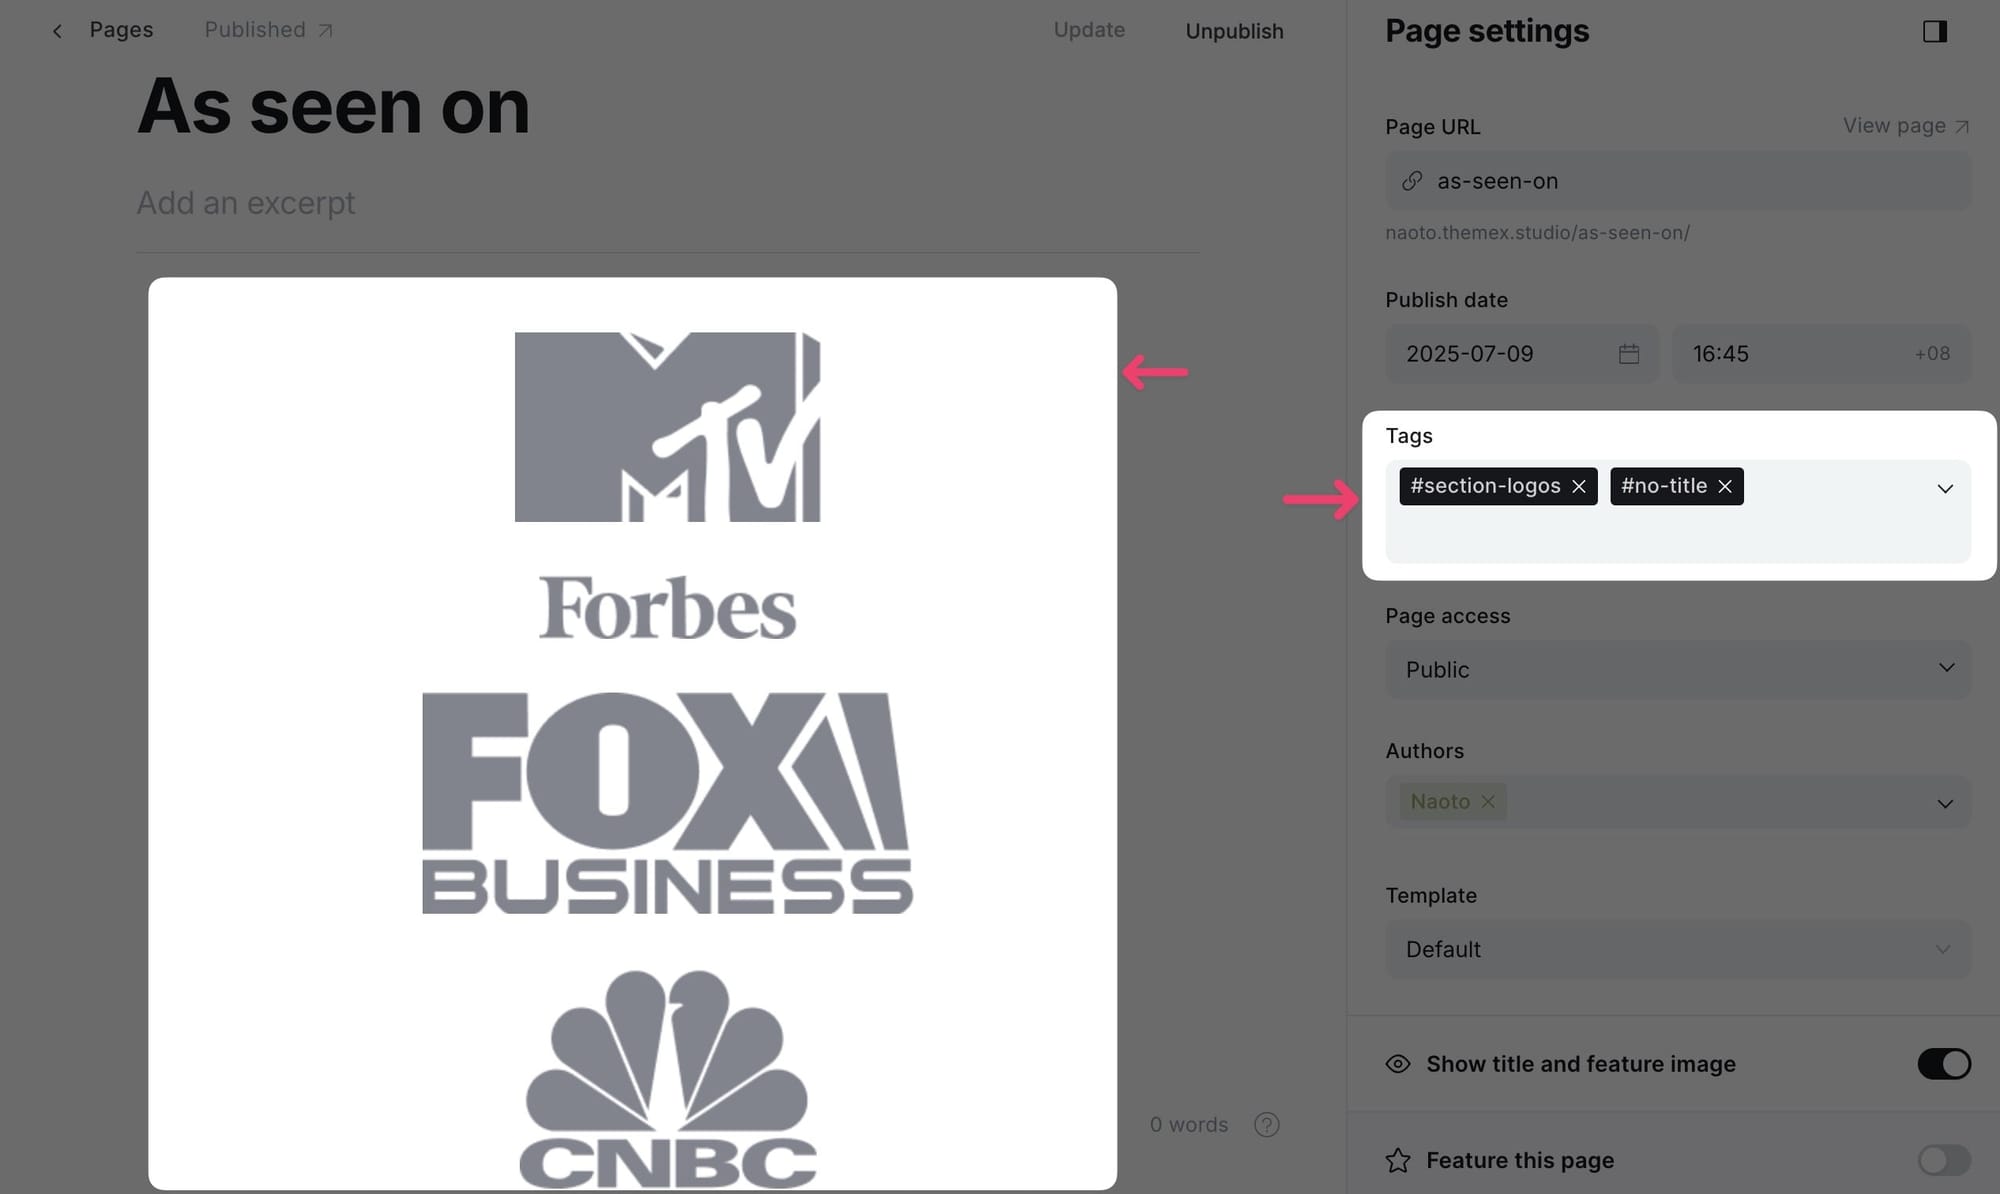The height and width of the screenshot is (1194, 2000).
Task: Select the CNBC logo image
Action: click(667, 1078)
